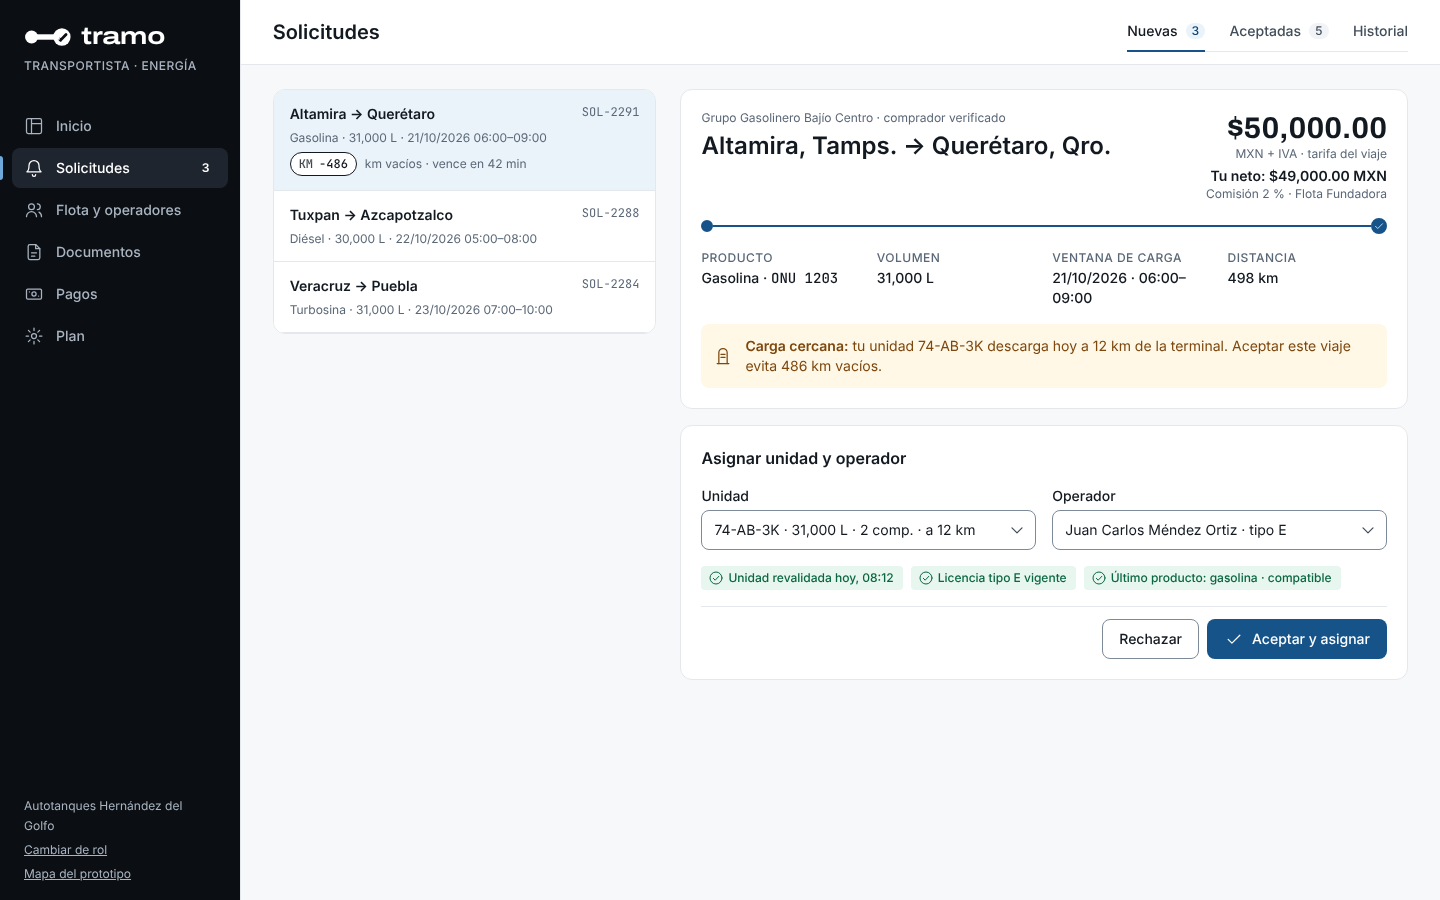Open Pagos in the sidebar
The image size is (1440, 900).
pos(120,294)
